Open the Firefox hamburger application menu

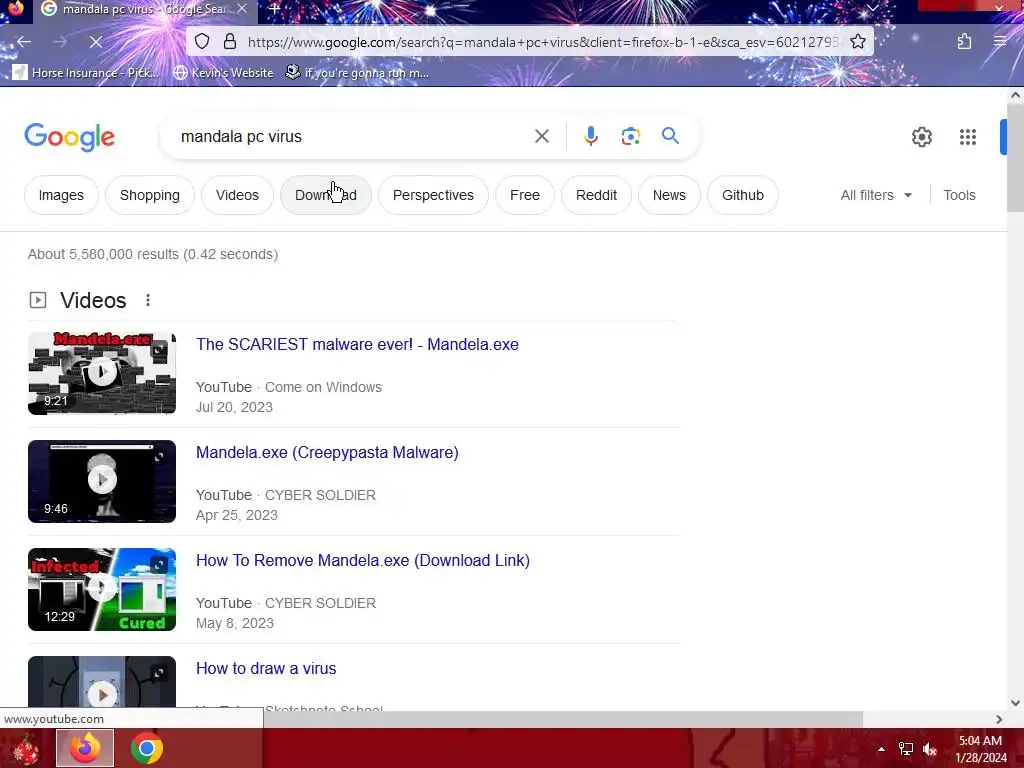(999, 42)
